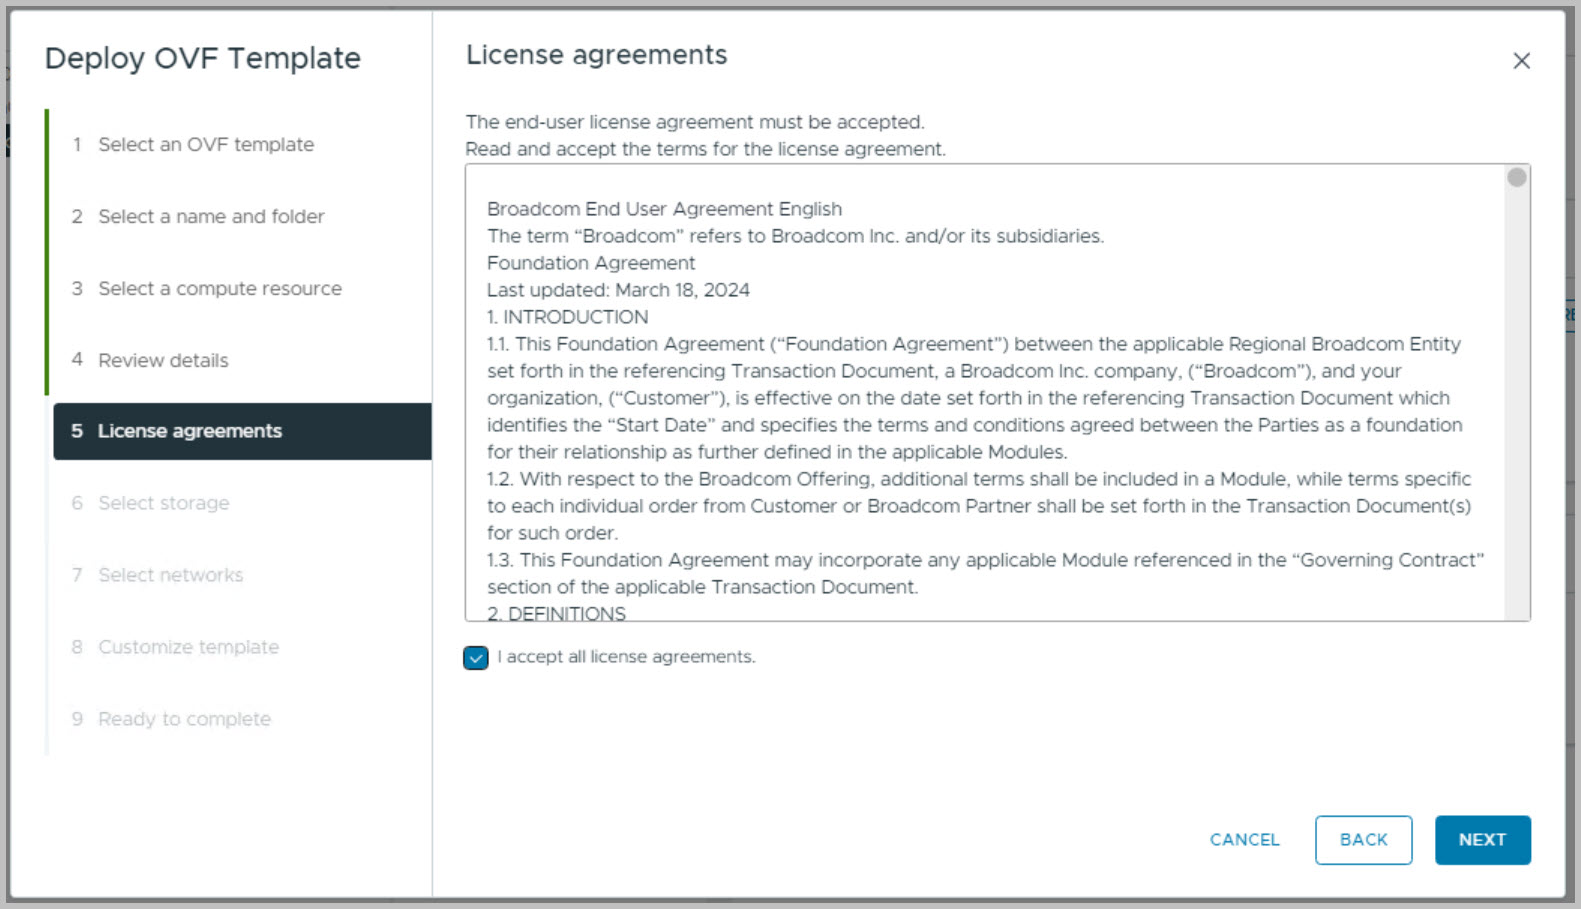Click the 'I accept all license agreements' label
Screen dimensions: 1581x909
[626, 657]
